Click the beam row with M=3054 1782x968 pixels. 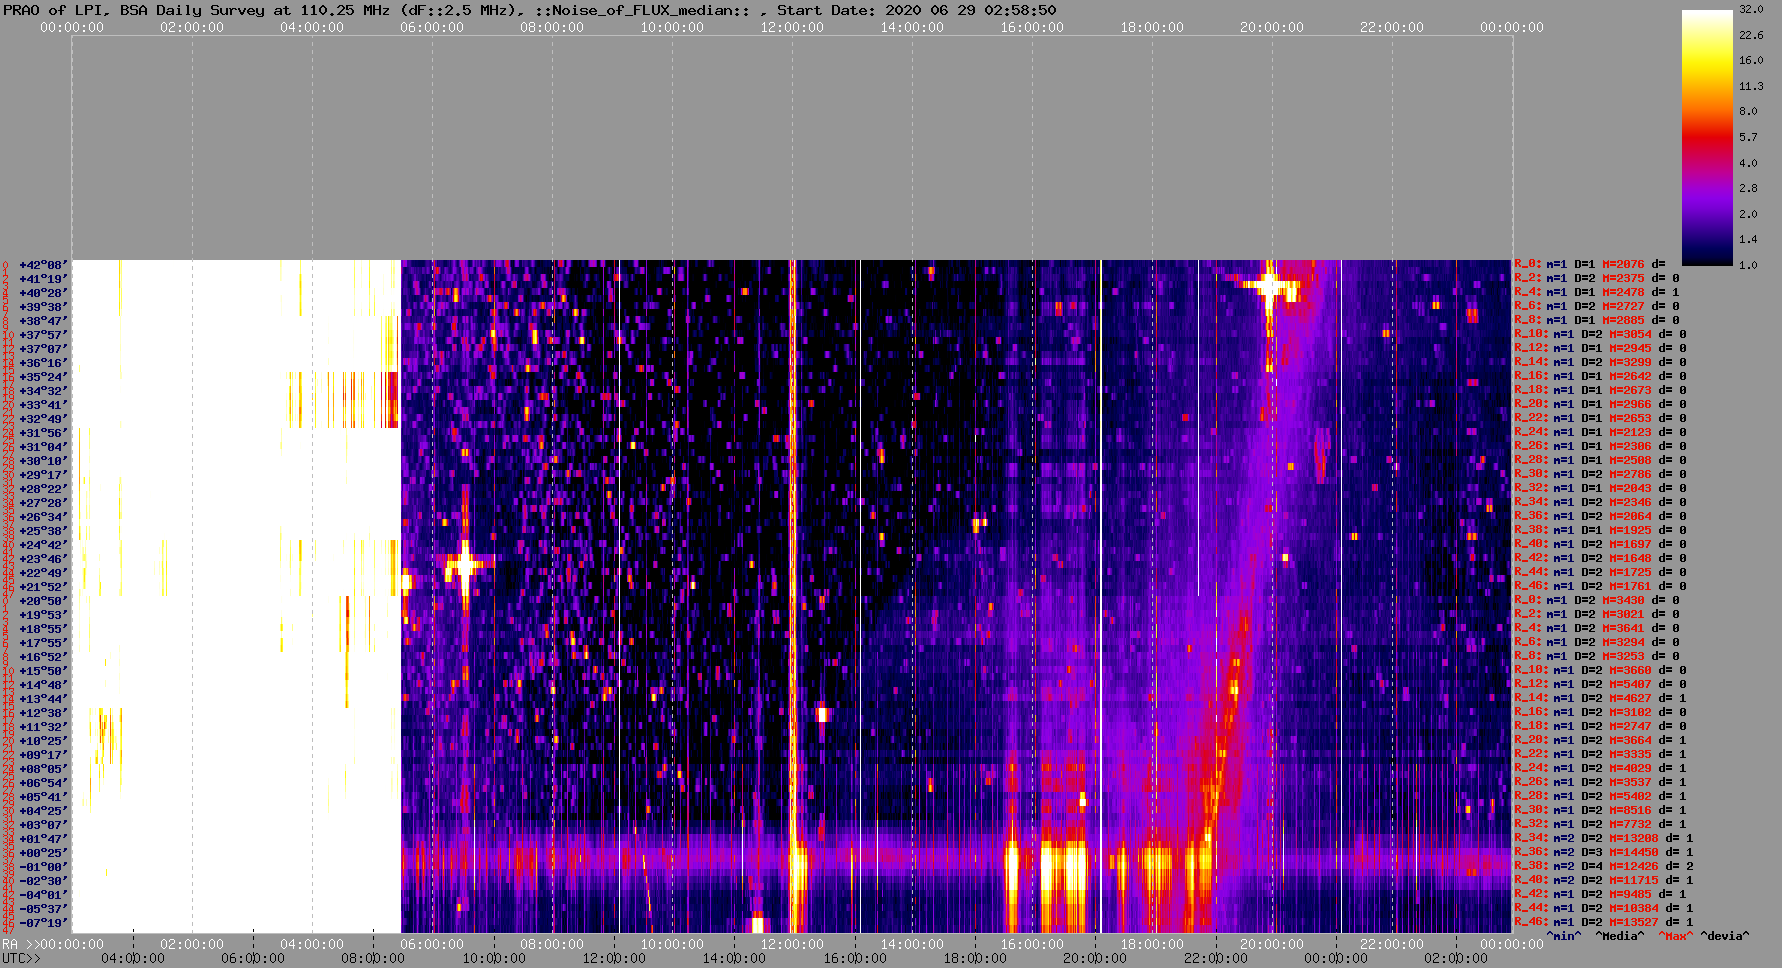pyautogui.click(x=1601, y=335)
